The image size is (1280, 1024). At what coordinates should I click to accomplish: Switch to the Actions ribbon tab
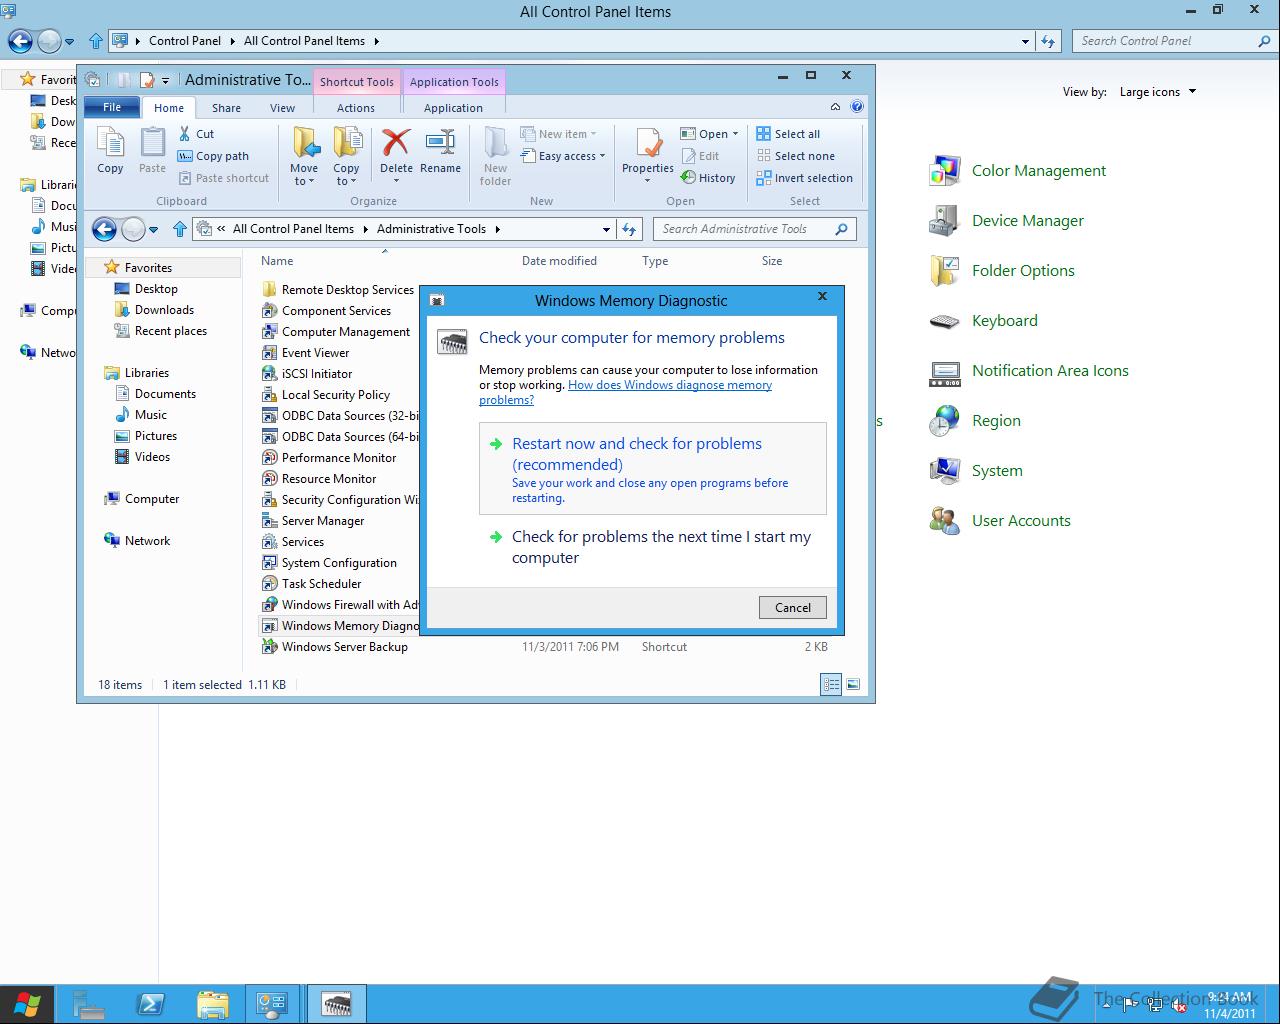click(356, 108)
